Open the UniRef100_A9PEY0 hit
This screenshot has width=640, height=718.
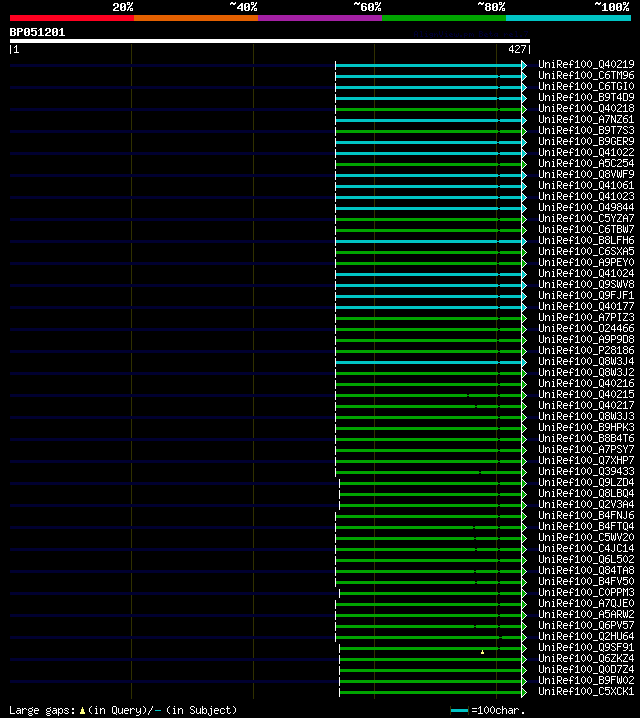pyautogui.click(x=586, y=262)
